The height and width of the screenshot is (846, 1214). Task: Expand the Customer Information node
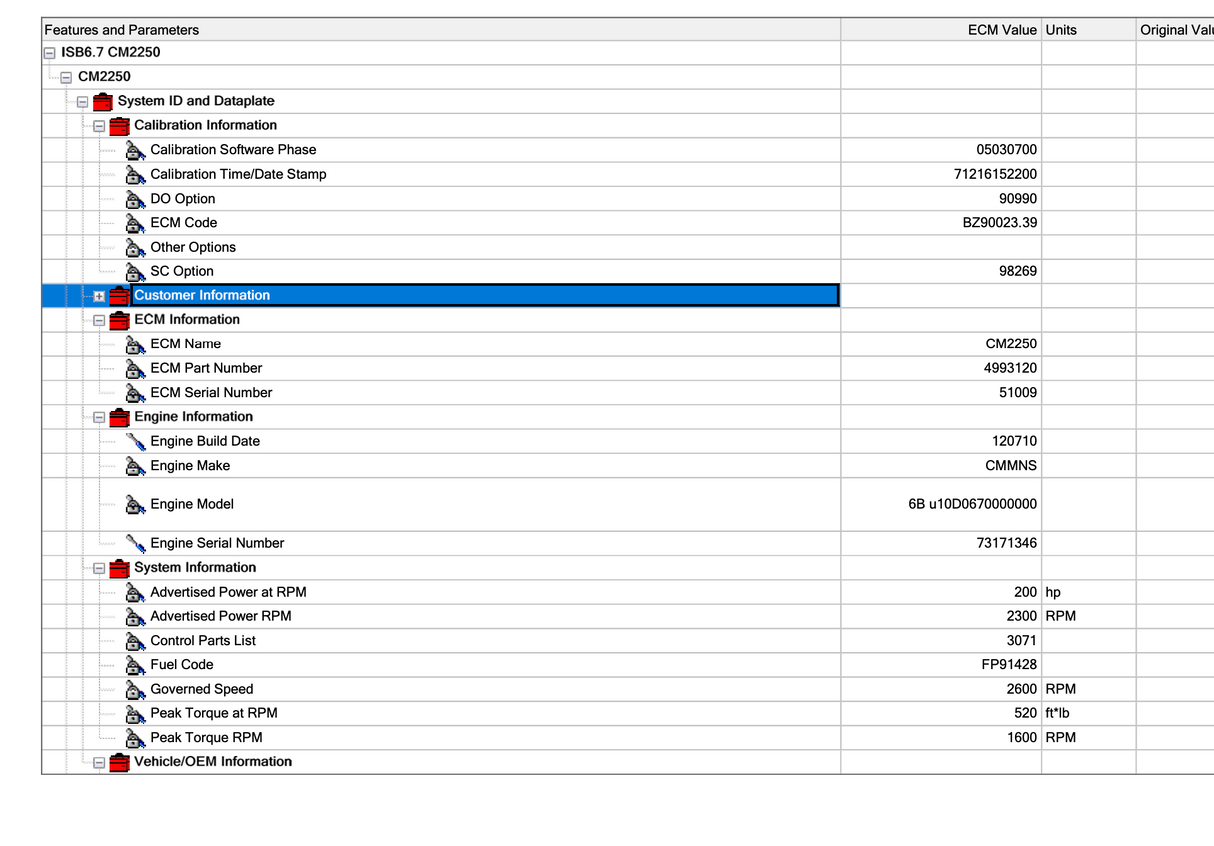click(99, 296)
